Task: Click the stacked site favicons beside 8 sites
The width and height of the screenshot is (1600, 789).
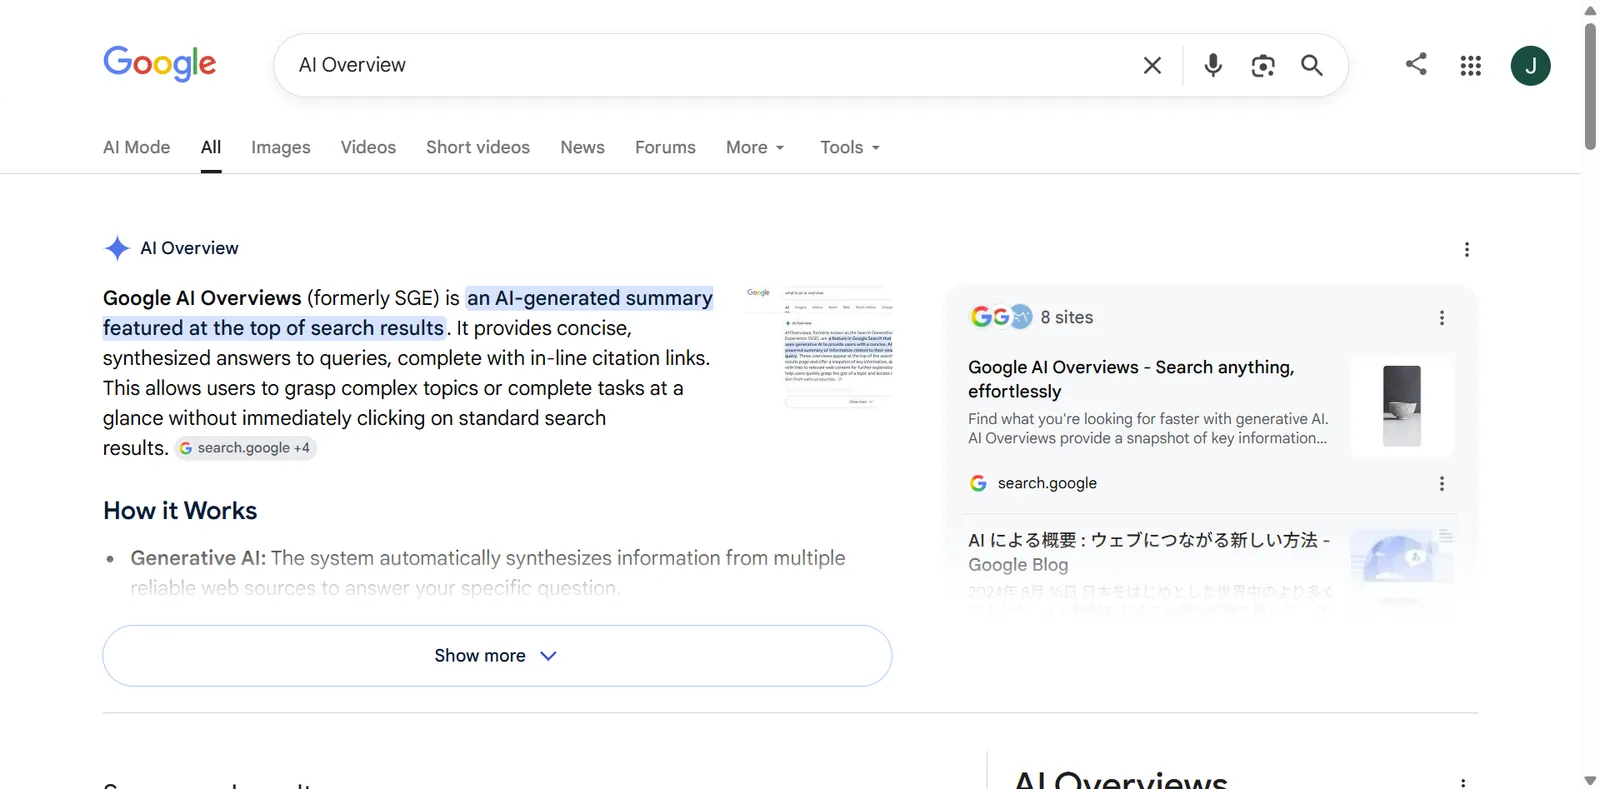Action: 1001,317
